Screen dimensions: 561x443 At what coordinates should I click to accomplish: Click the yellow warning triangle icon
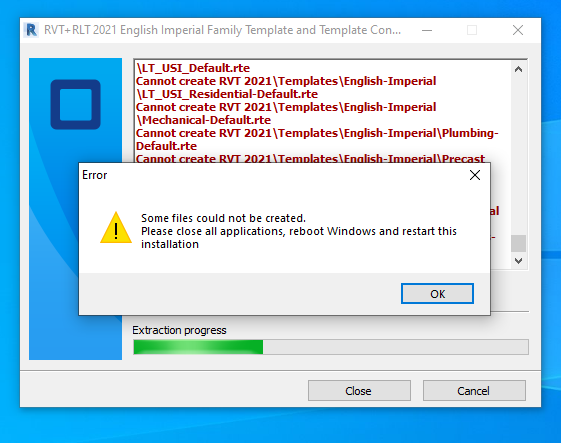(116, 228)
